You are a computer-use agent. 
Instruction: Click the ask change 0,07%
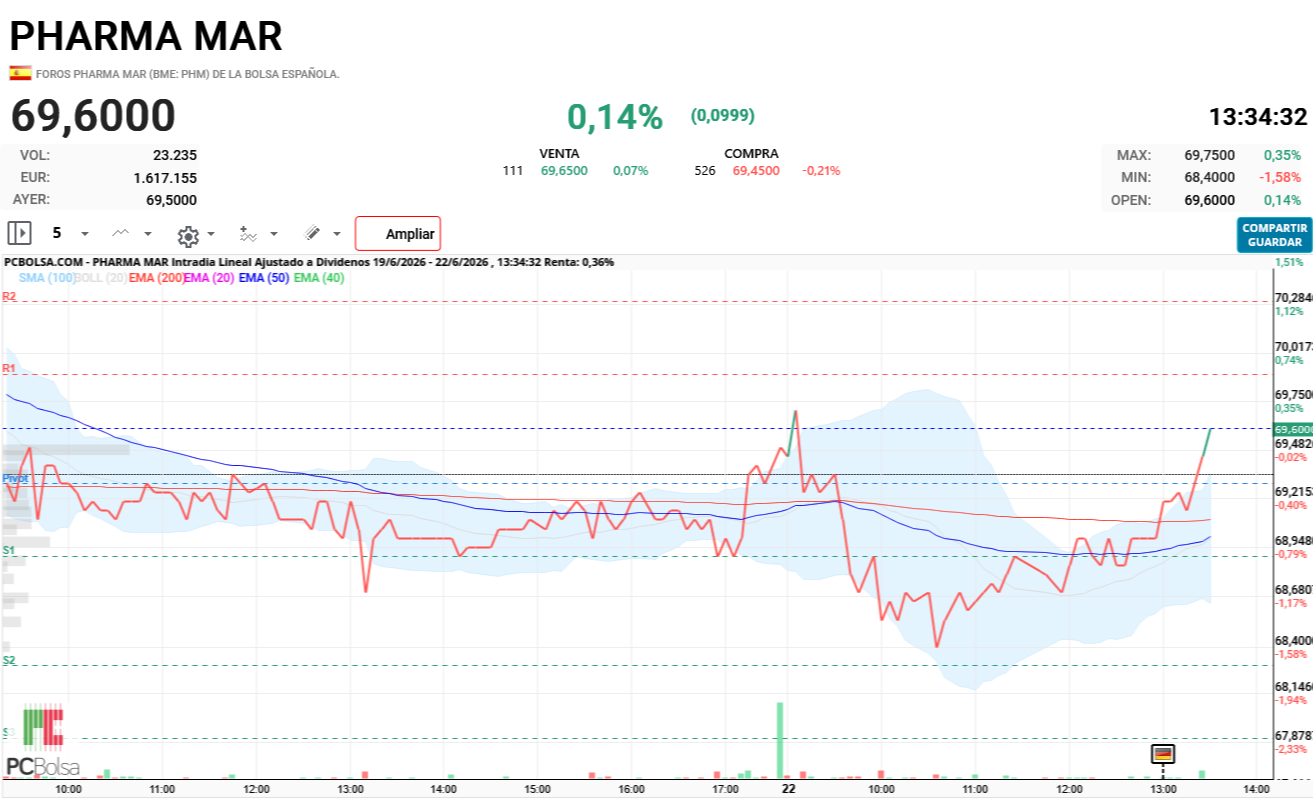click(631, 171)
